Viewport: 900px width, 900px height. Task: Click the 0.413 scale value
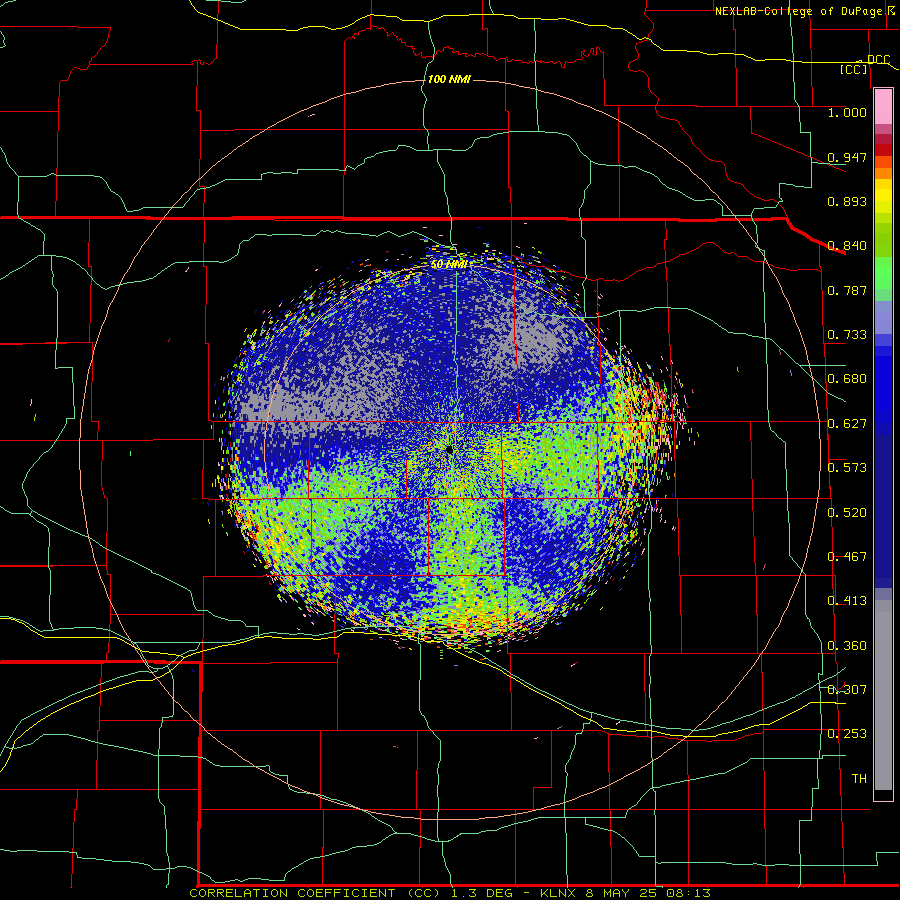point(847,601)
